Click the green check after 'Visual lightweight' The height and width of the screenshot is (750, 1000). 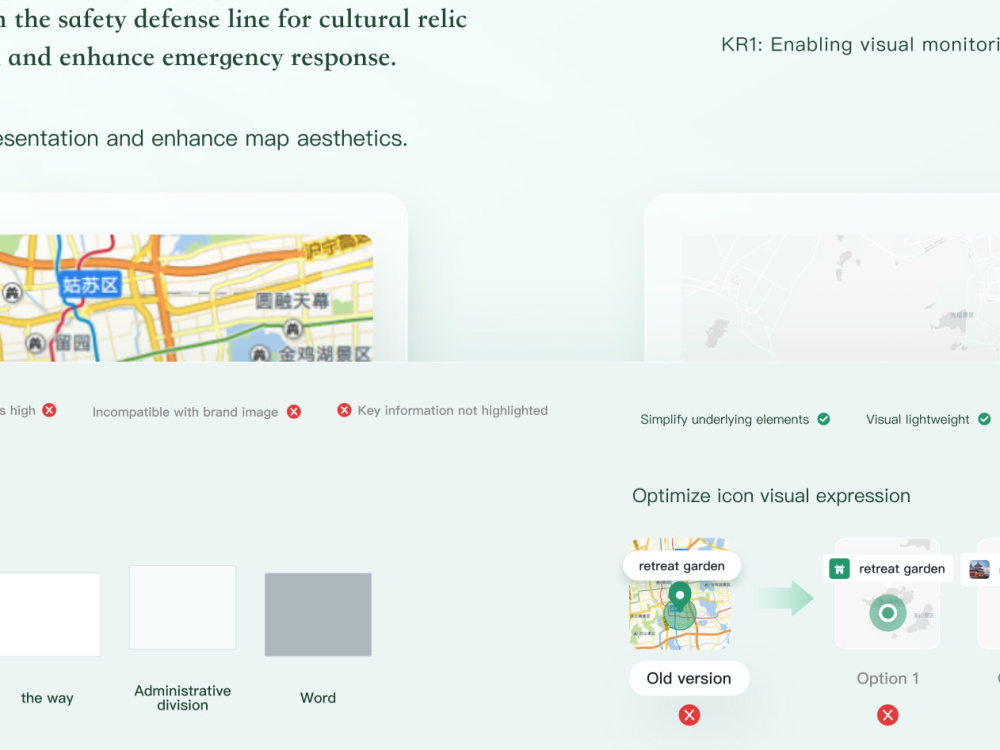pyautogui.click(x=985, y=419)
